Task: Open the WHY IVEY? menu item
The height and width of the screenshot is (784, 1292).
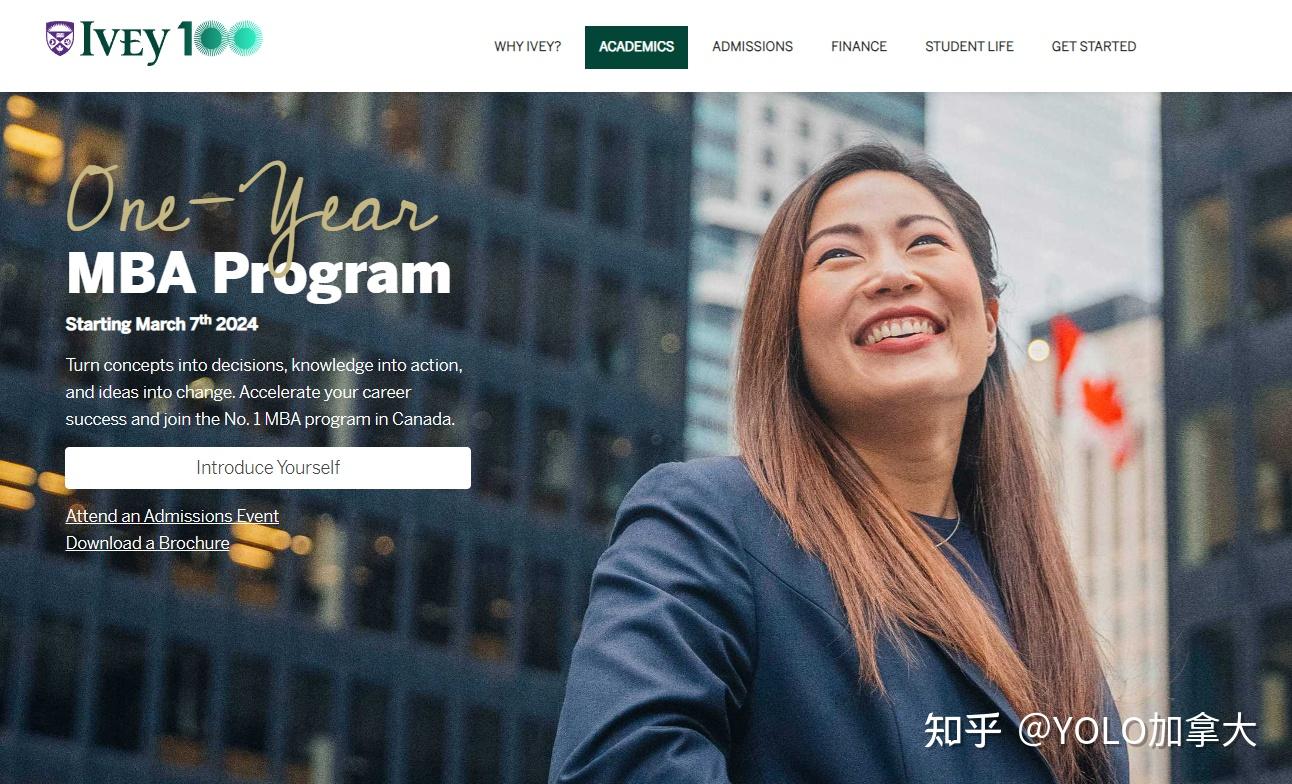Action: pyautogui.click(x=527, y=47)
